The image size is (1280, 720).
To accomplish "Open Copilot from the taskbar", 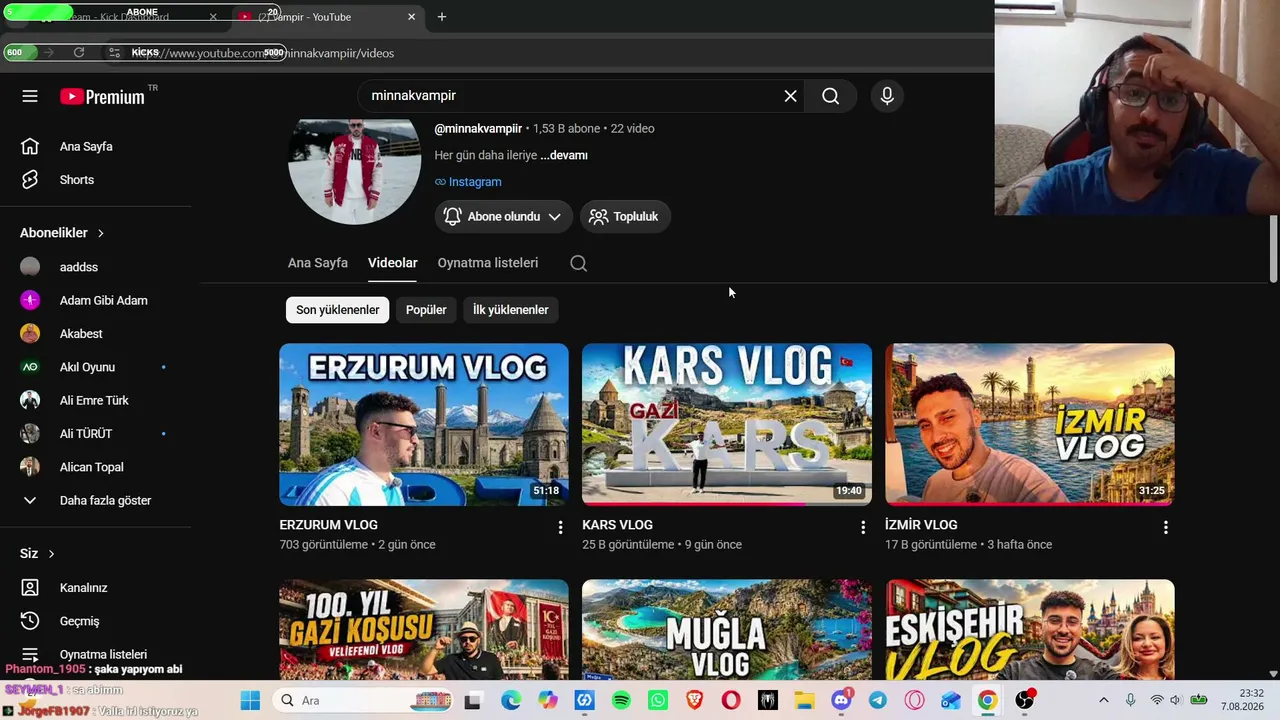I will [548, 700].
